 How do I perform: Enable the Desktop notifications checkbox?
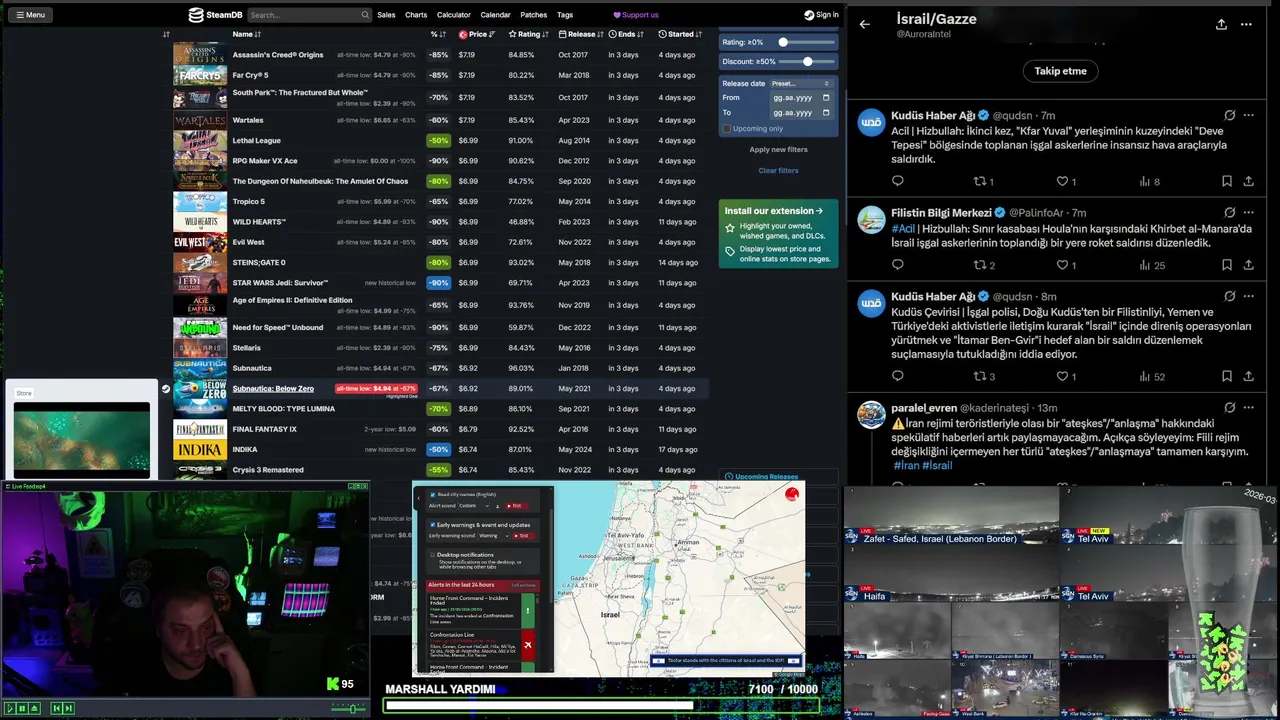point(432,554)
